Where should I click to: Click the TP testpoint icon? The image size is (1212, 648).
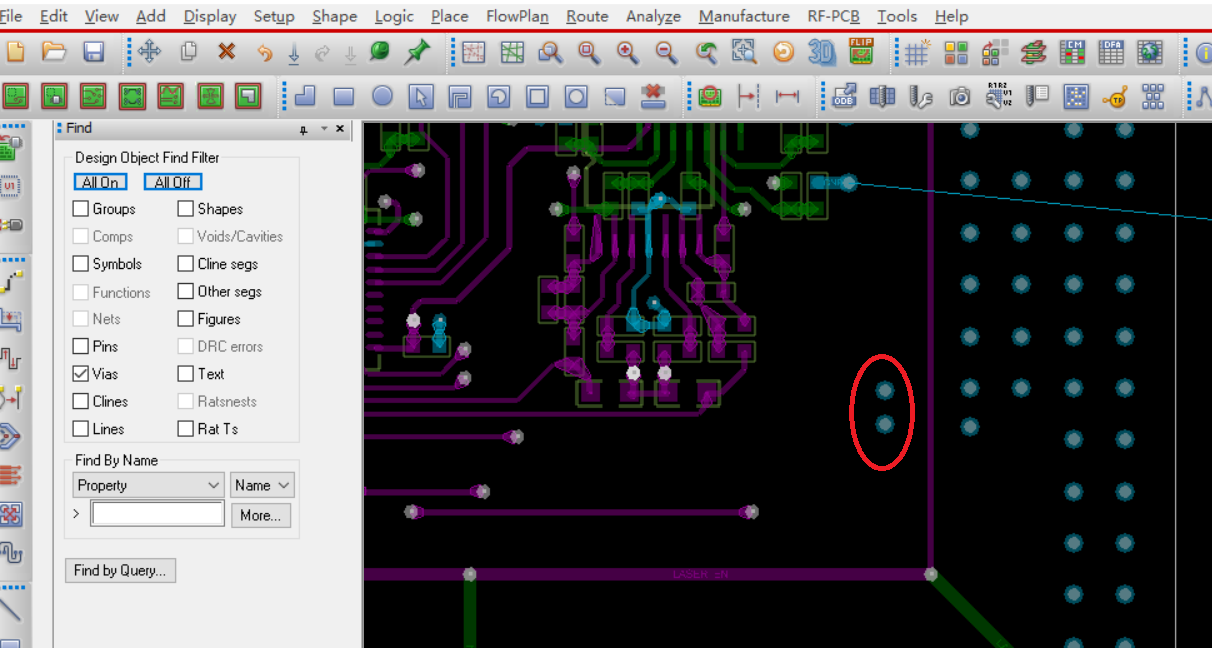coord(1115,97)
